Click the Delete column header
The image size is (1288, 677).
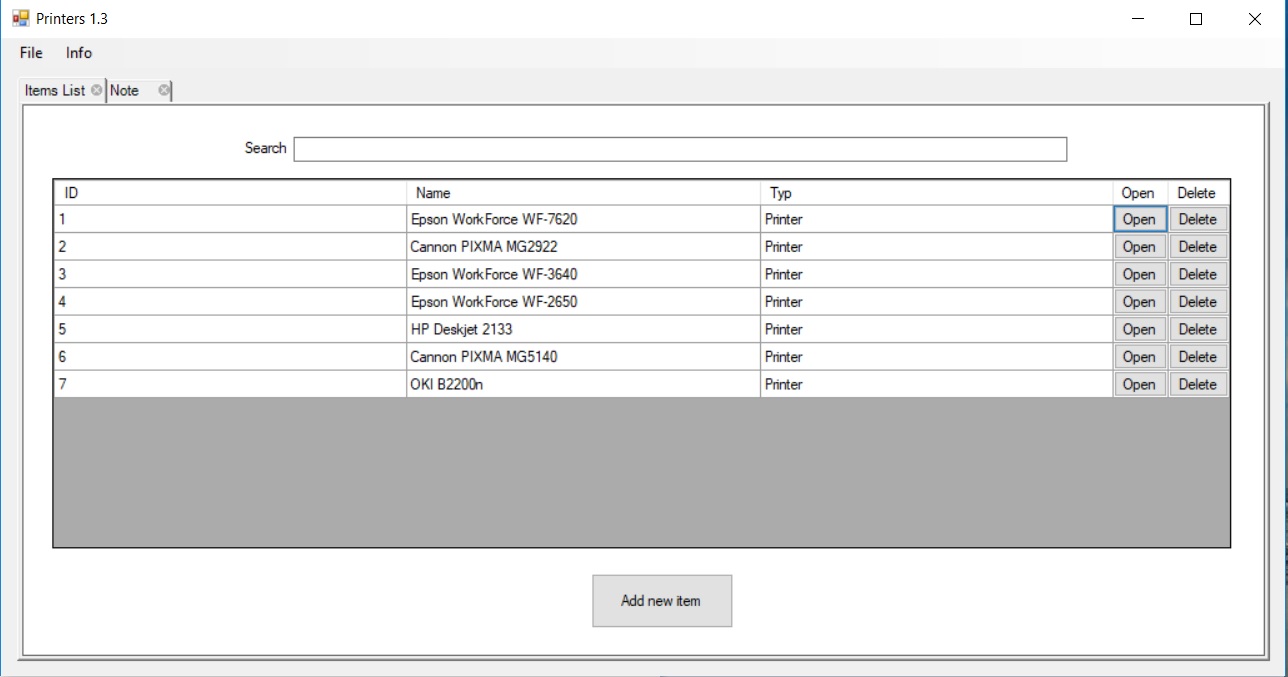pos(1198,193)
